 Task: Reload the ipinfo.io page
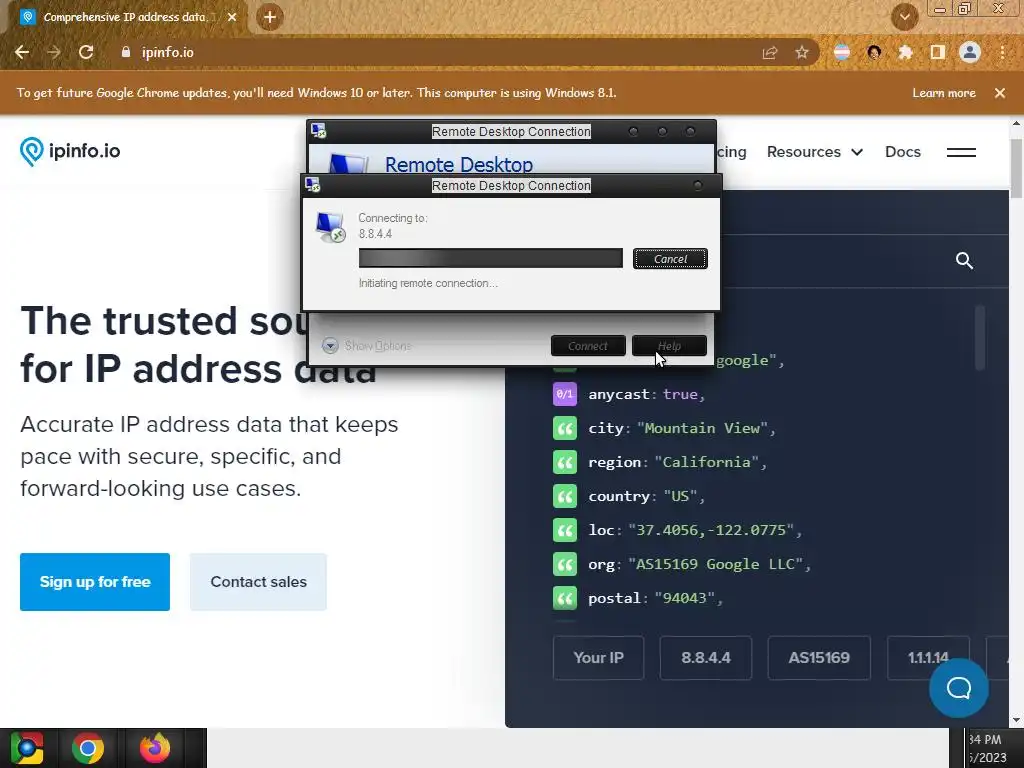click(x=86, y=52)
